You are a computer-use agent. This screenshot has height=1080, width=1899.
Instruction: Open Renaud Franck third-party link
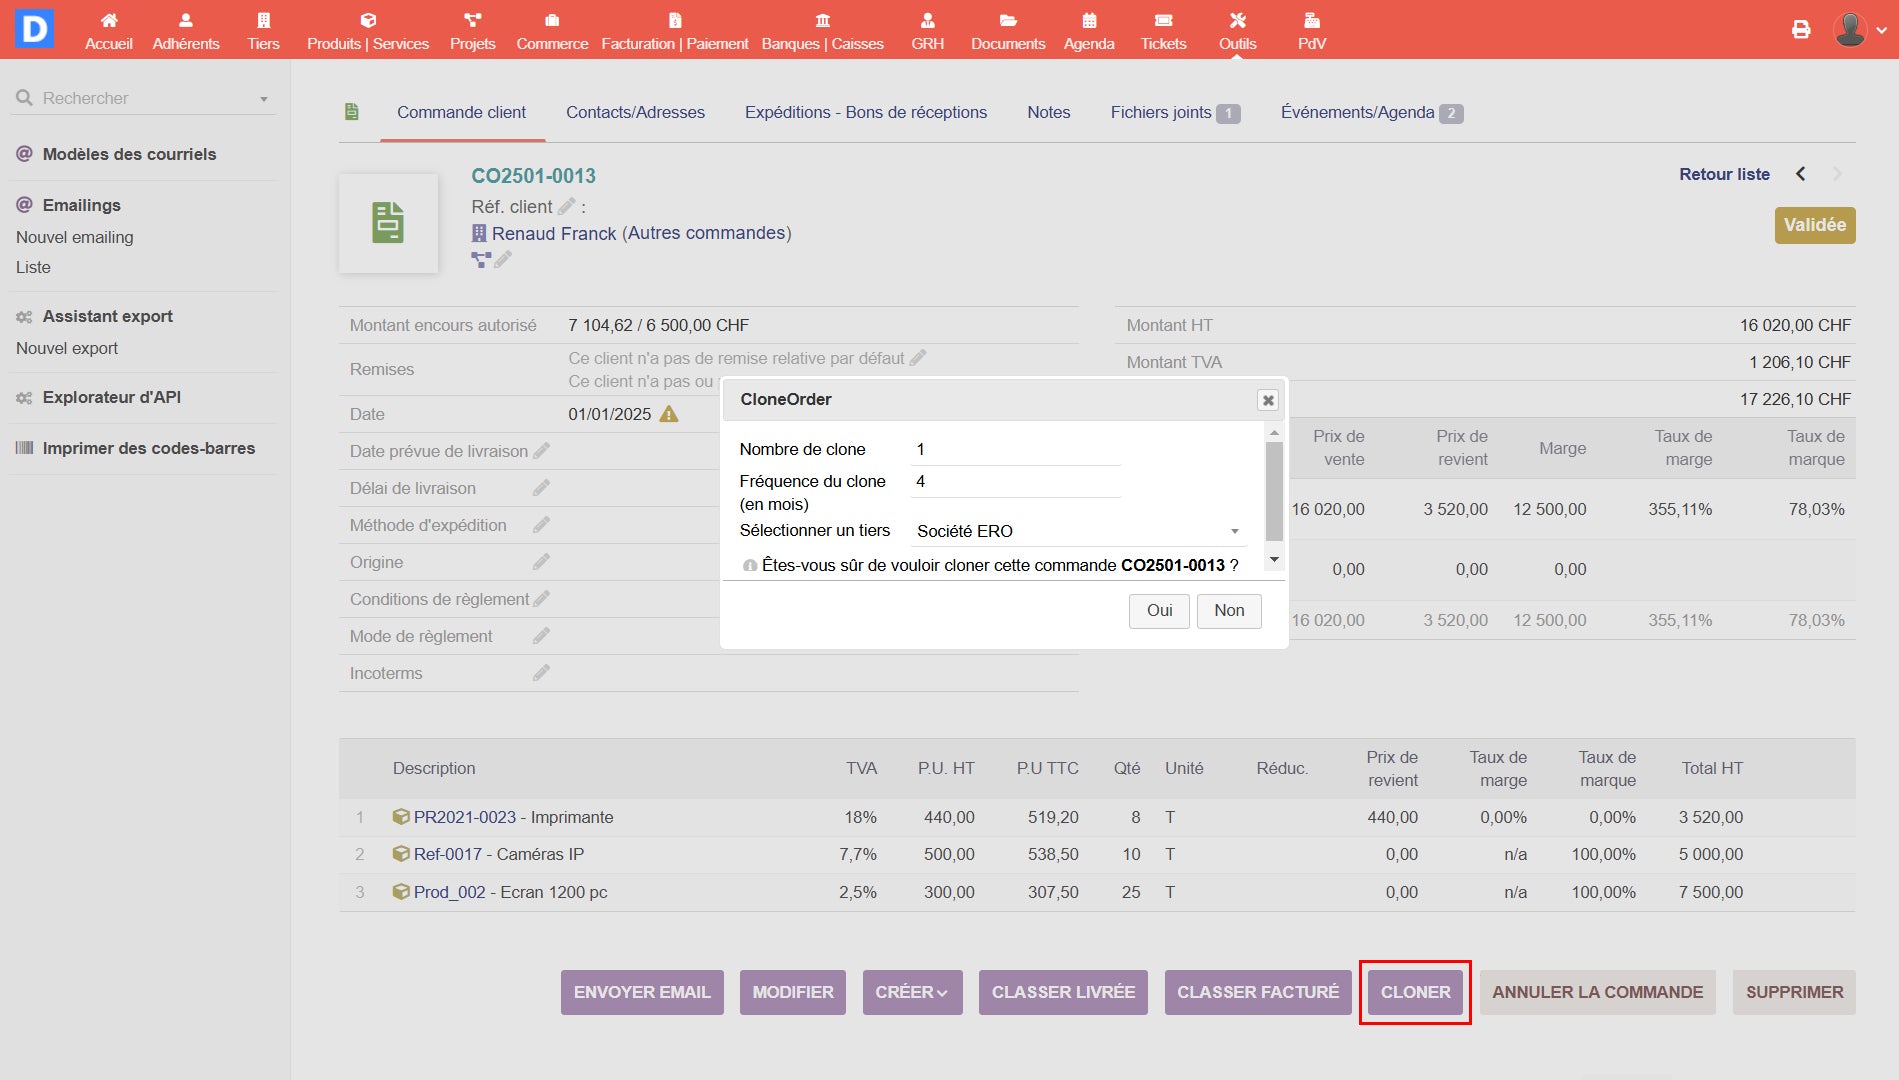point(553,233)
